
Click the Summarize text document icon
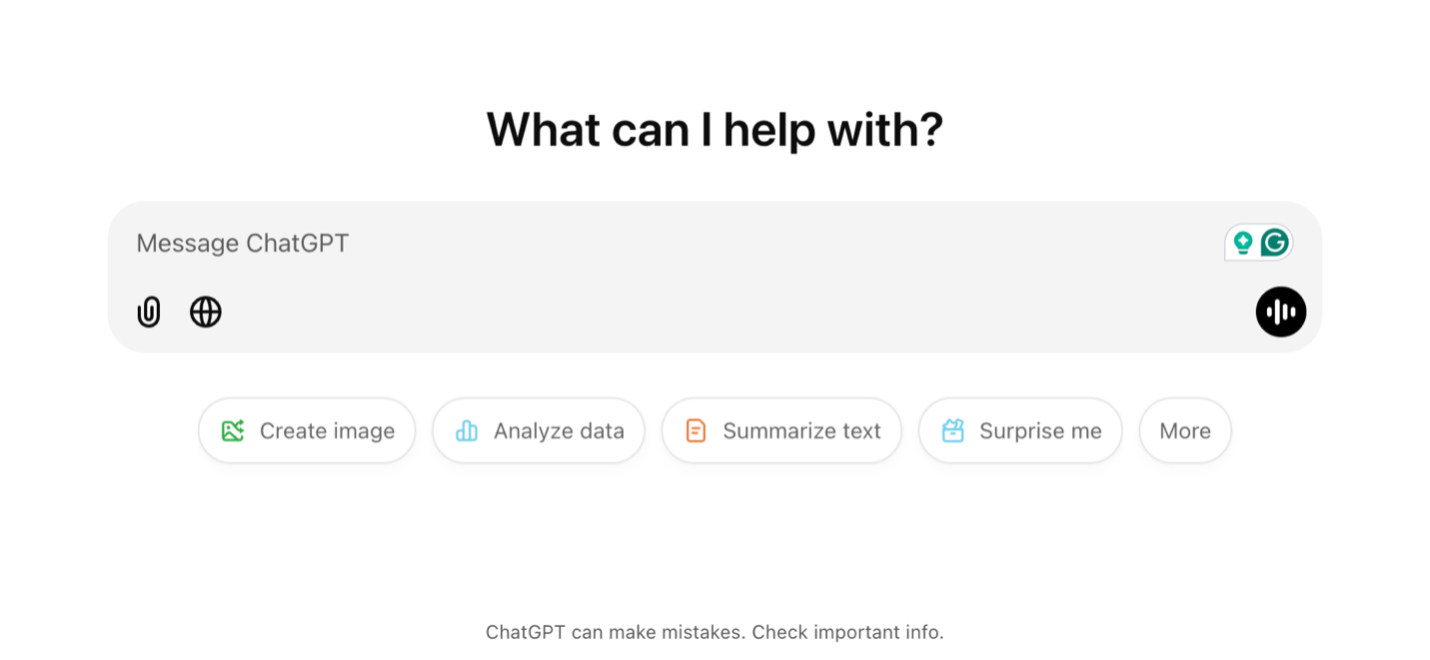(696, 430)
